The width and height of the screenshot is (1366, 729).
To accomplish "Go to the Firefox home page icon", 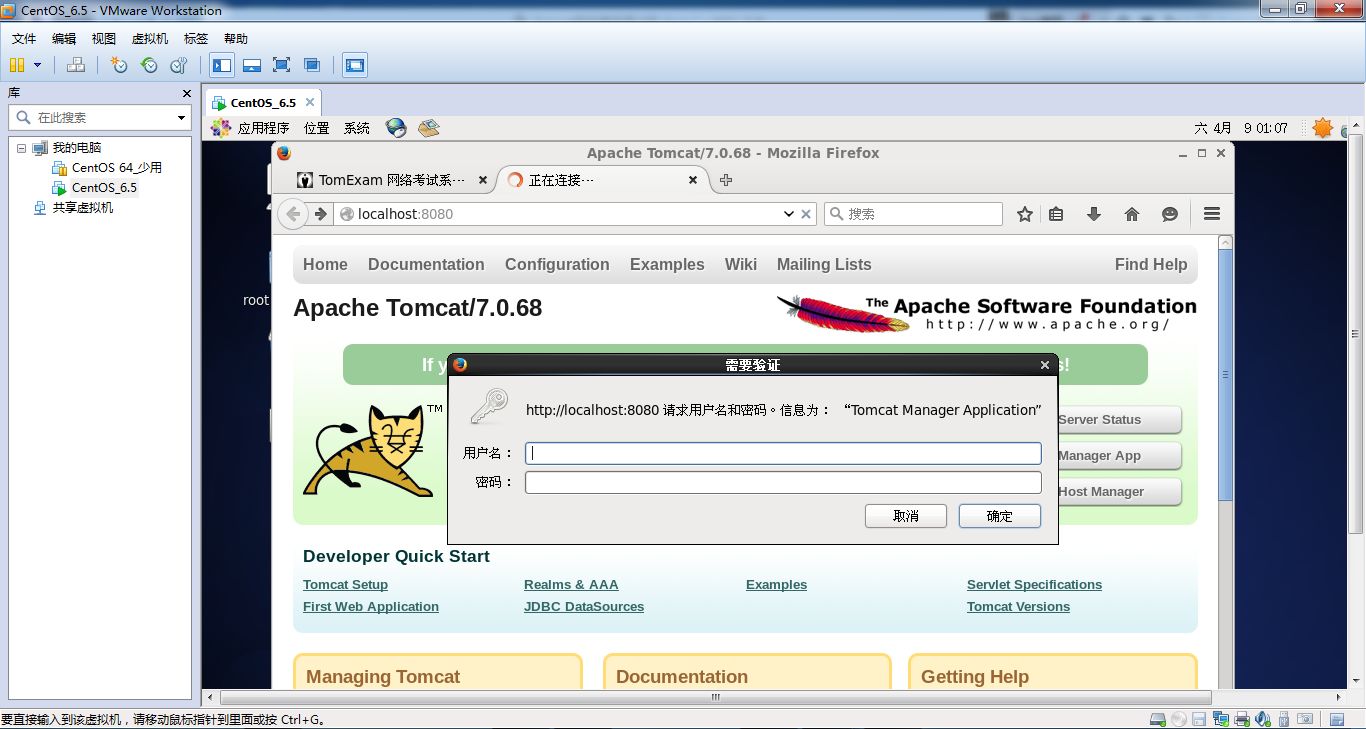I will pos(1132,214).
